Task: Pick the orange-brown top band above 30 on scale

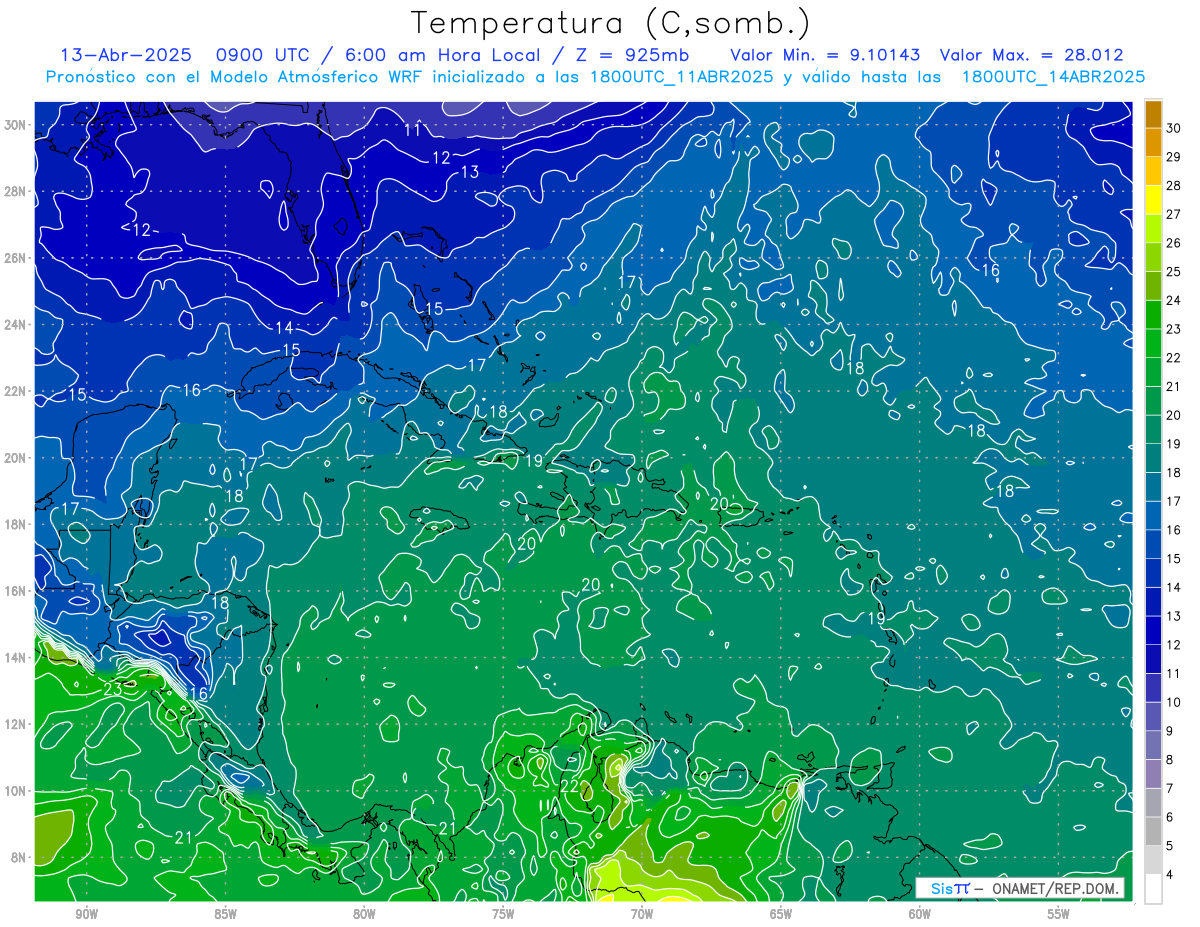Action: pyautogui.click(x=1153, y=114)
